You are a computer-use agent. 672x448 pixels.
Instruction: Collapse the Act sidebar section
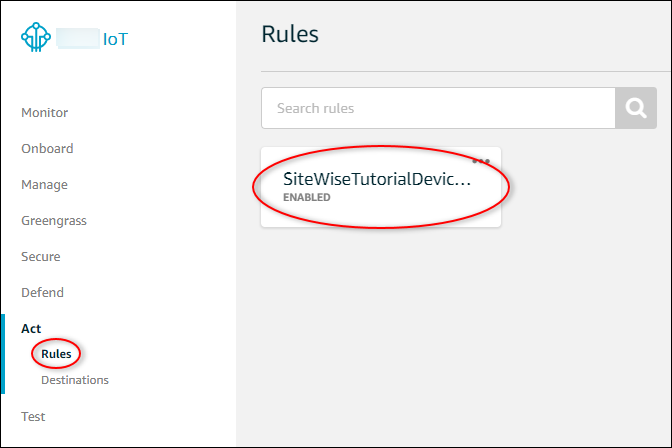pos(31,329)
